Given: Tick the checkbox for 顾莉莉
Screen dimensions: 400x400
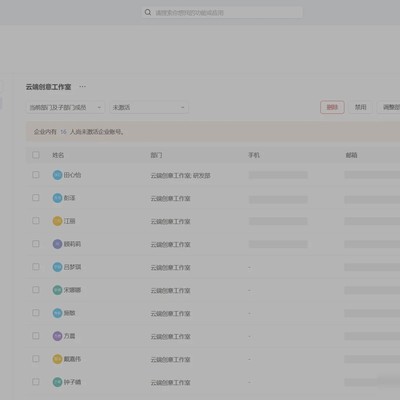Looking at the screenshot, I should 36,244.
